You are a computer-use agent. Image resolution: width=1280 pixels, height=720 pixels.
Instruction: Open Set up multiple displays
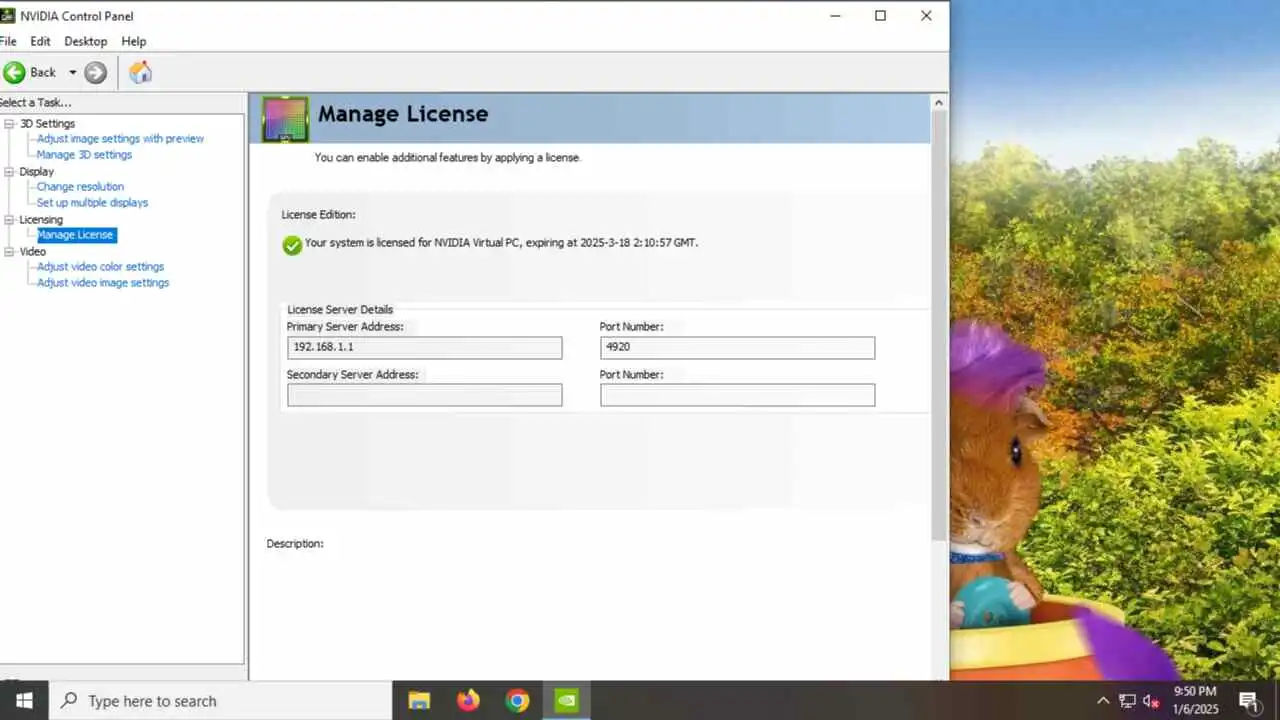click(92, 203)
